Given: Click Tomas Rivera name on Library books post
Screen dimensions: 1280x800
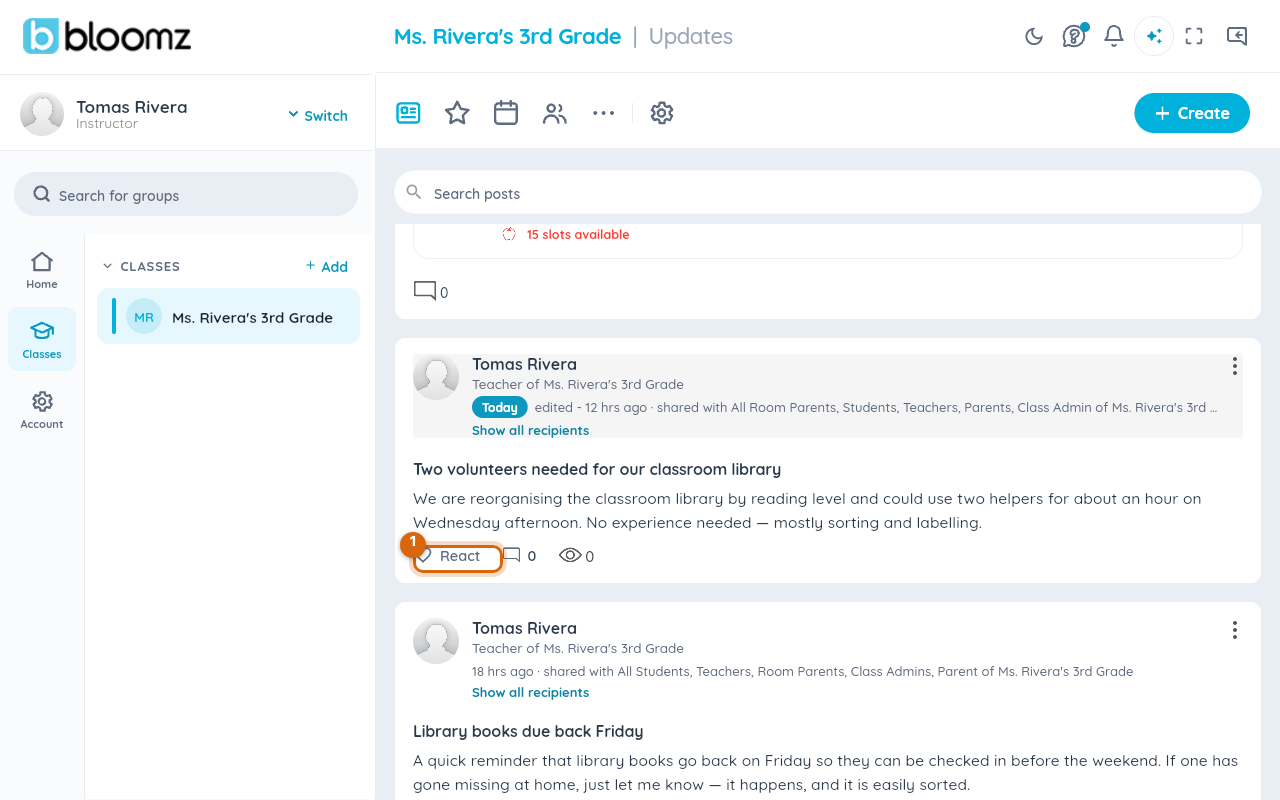Looking at the screenshot, I should (x=524, y=628).
